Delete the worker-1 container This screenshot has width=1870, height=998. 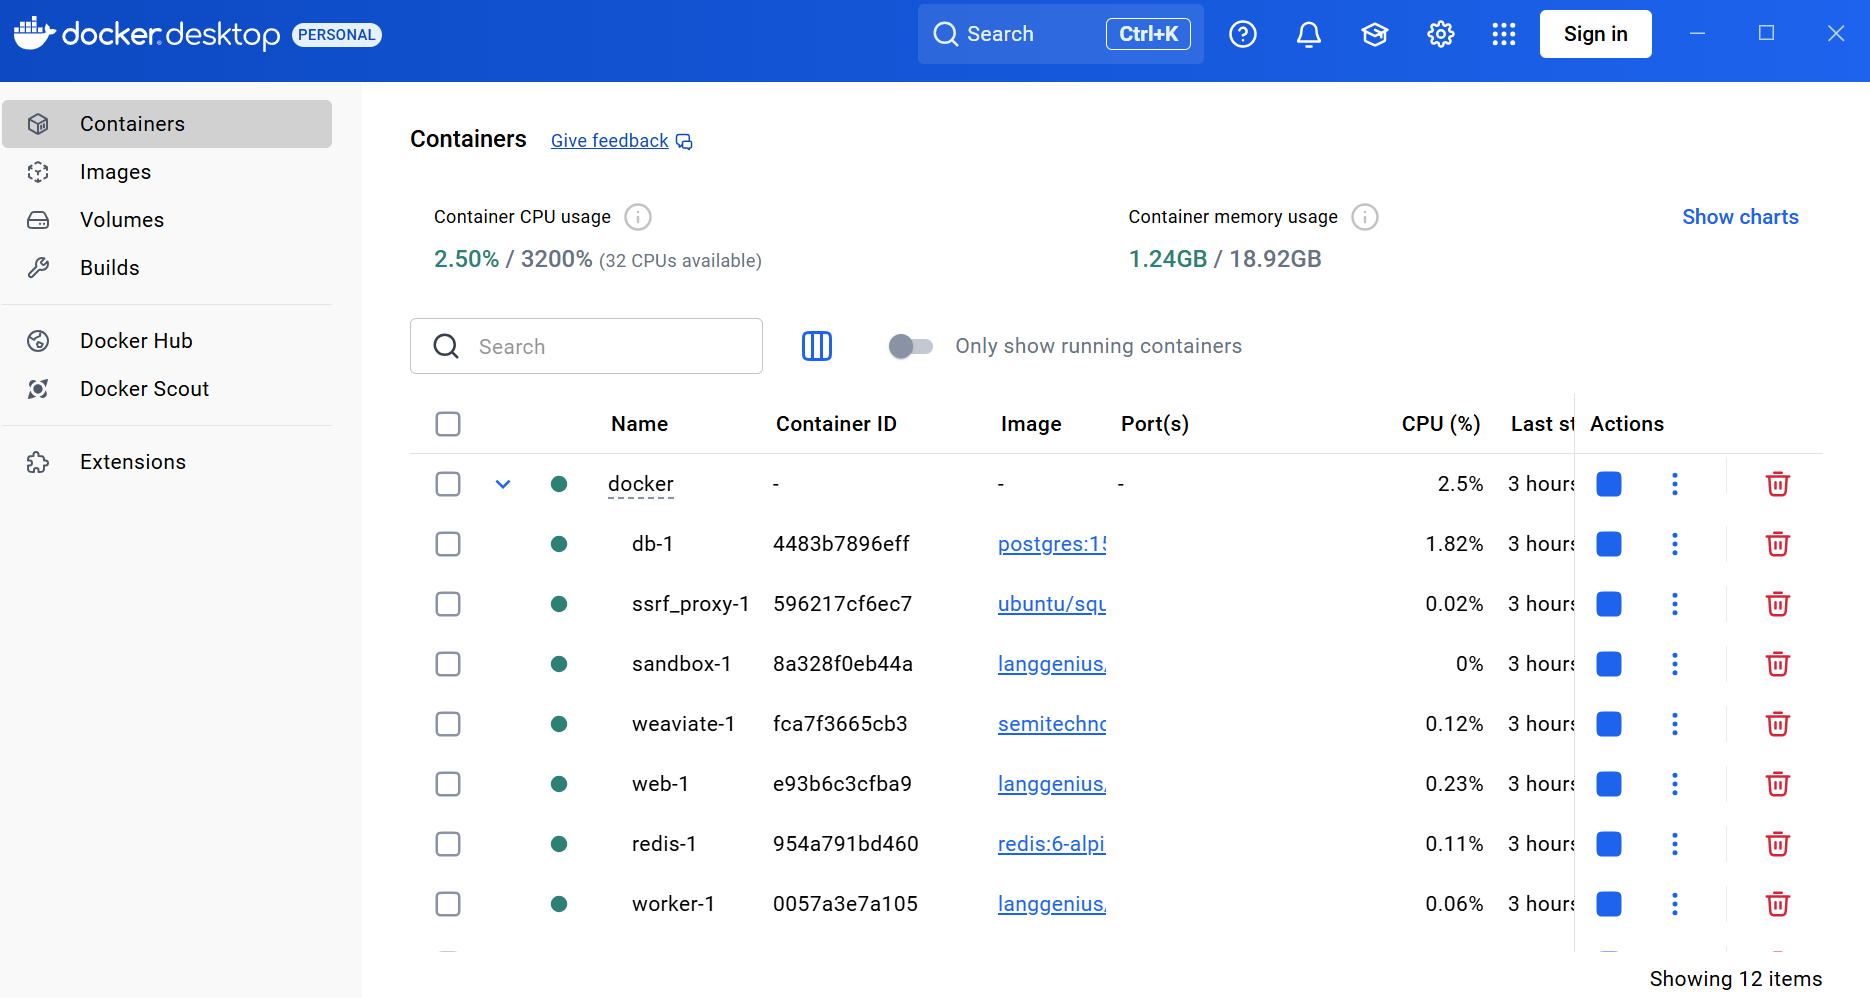[1778, 904]
